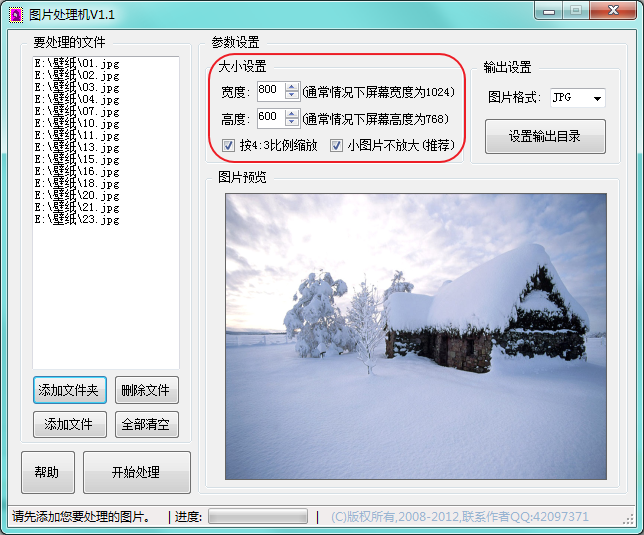Click the 添加文件 button

[x=70, y=424]
